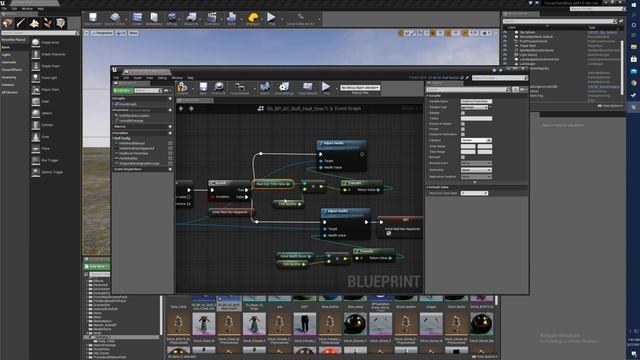This screenshot has height=360, width=640.
Task: Open Perspective view mode dropdown
Action: click(x=102, y=33)
